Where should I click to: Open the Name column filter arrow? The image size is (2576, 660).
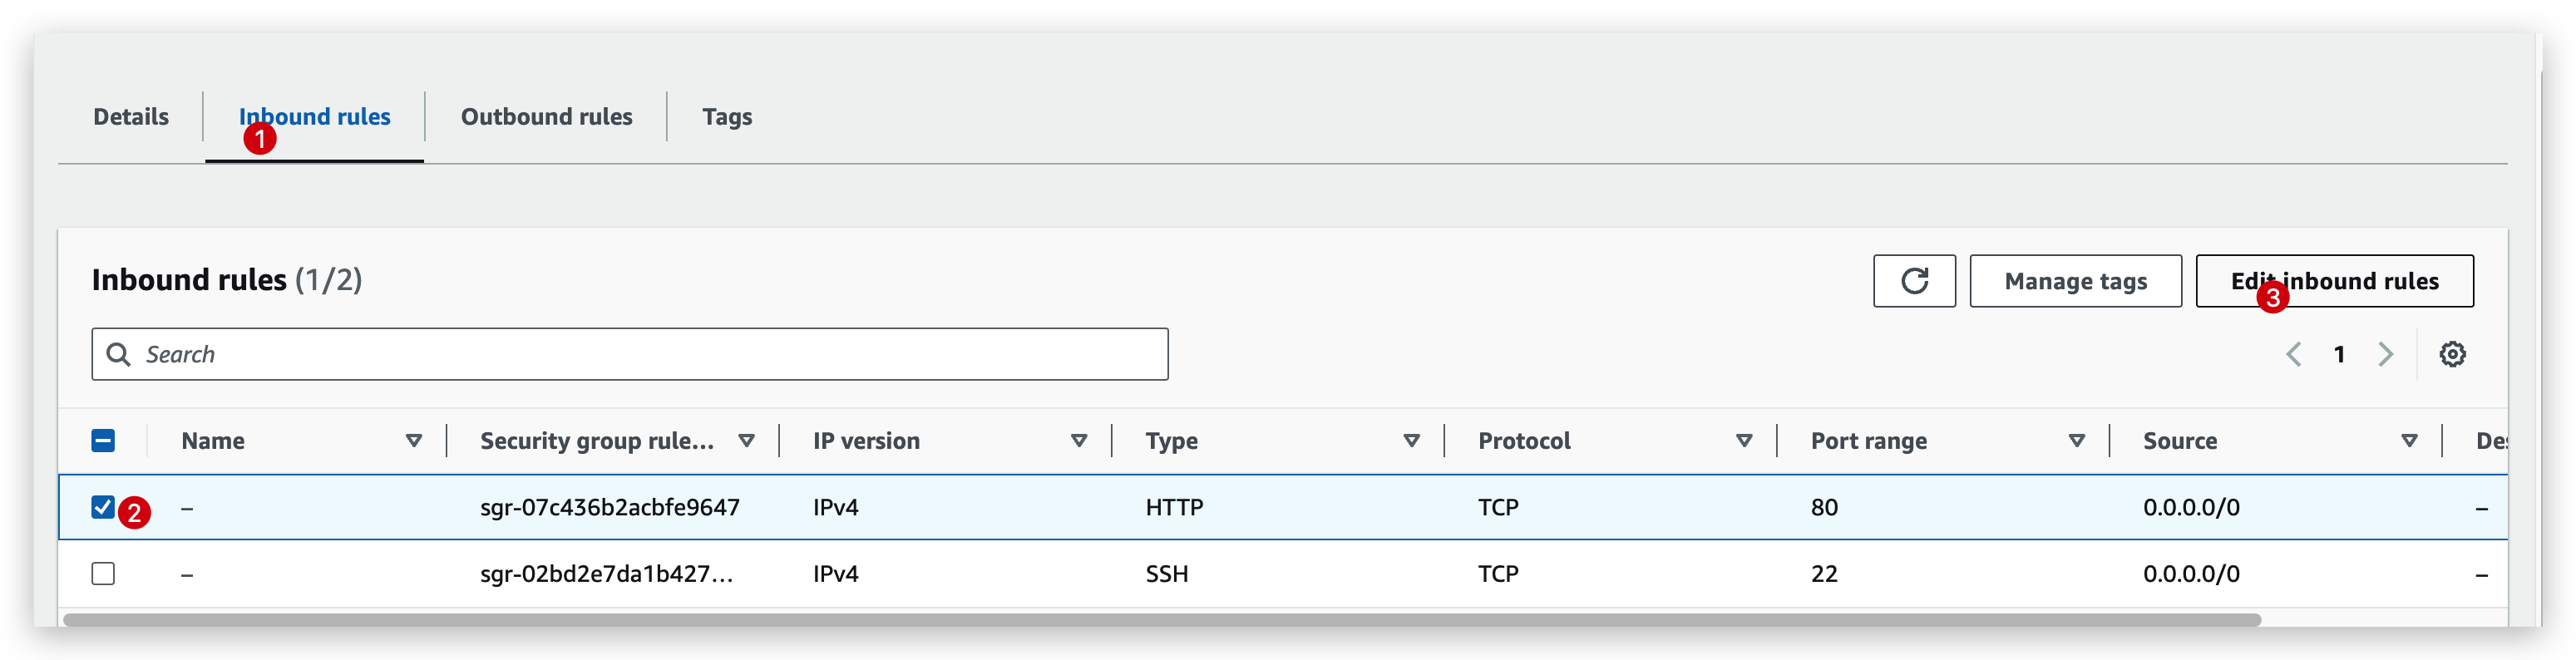click(x=413, y=440)
